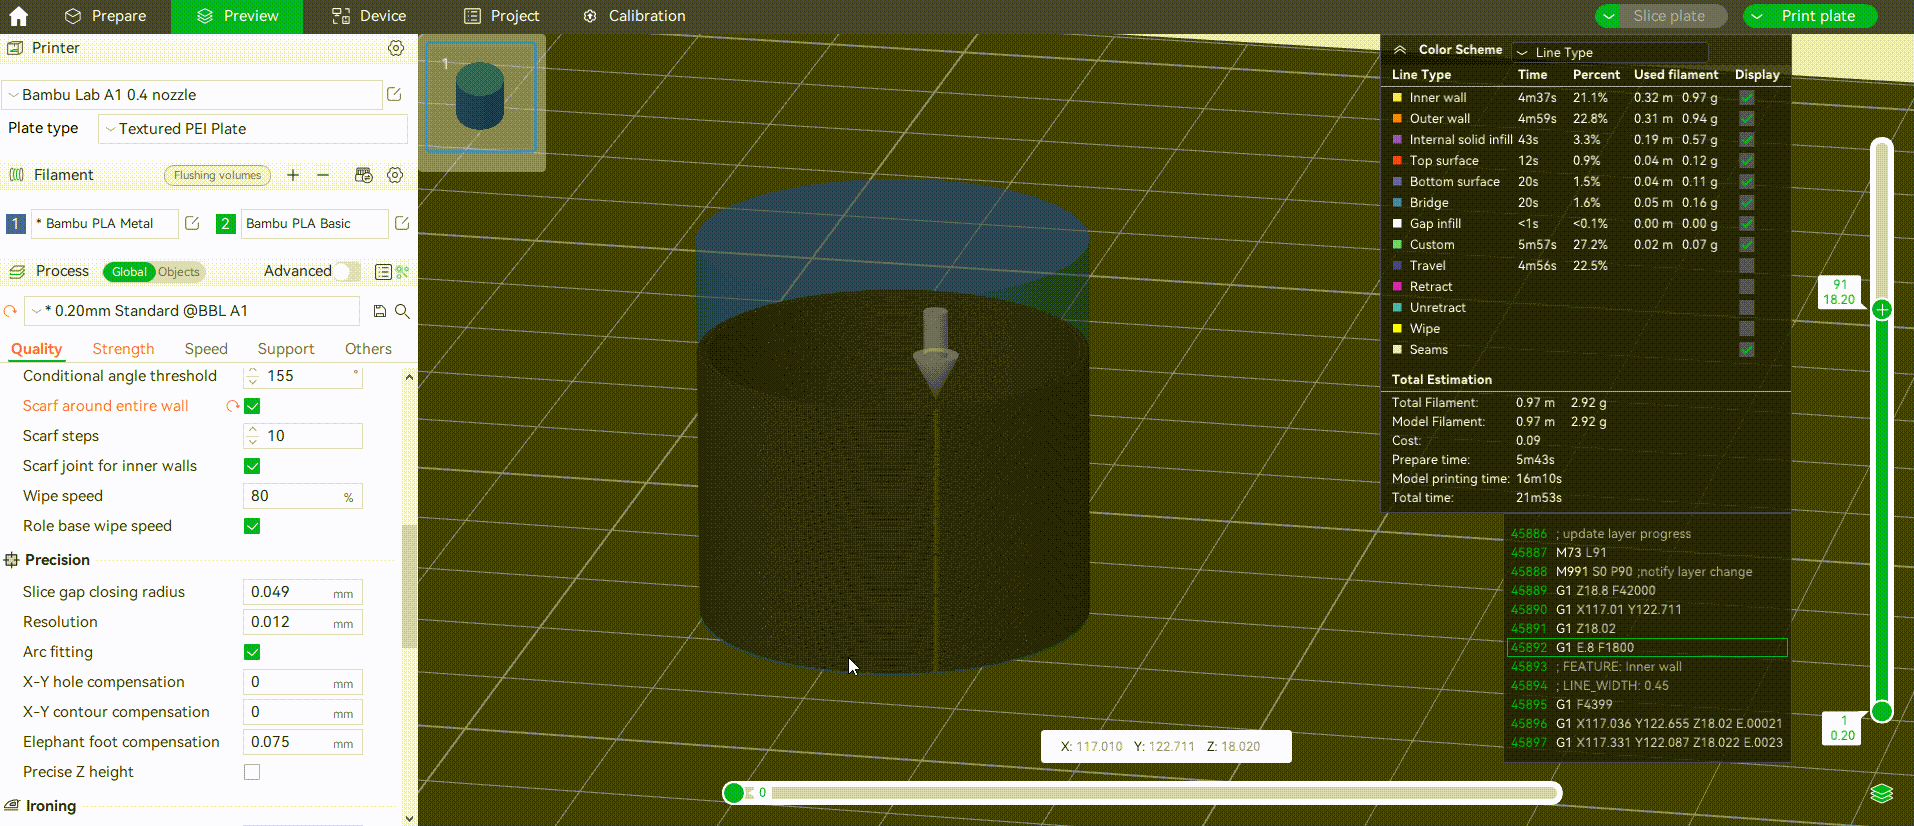Click the layers icon below vertical slider
The width and height of the screenshot is (1914, 826).
tap(1881, 793)
